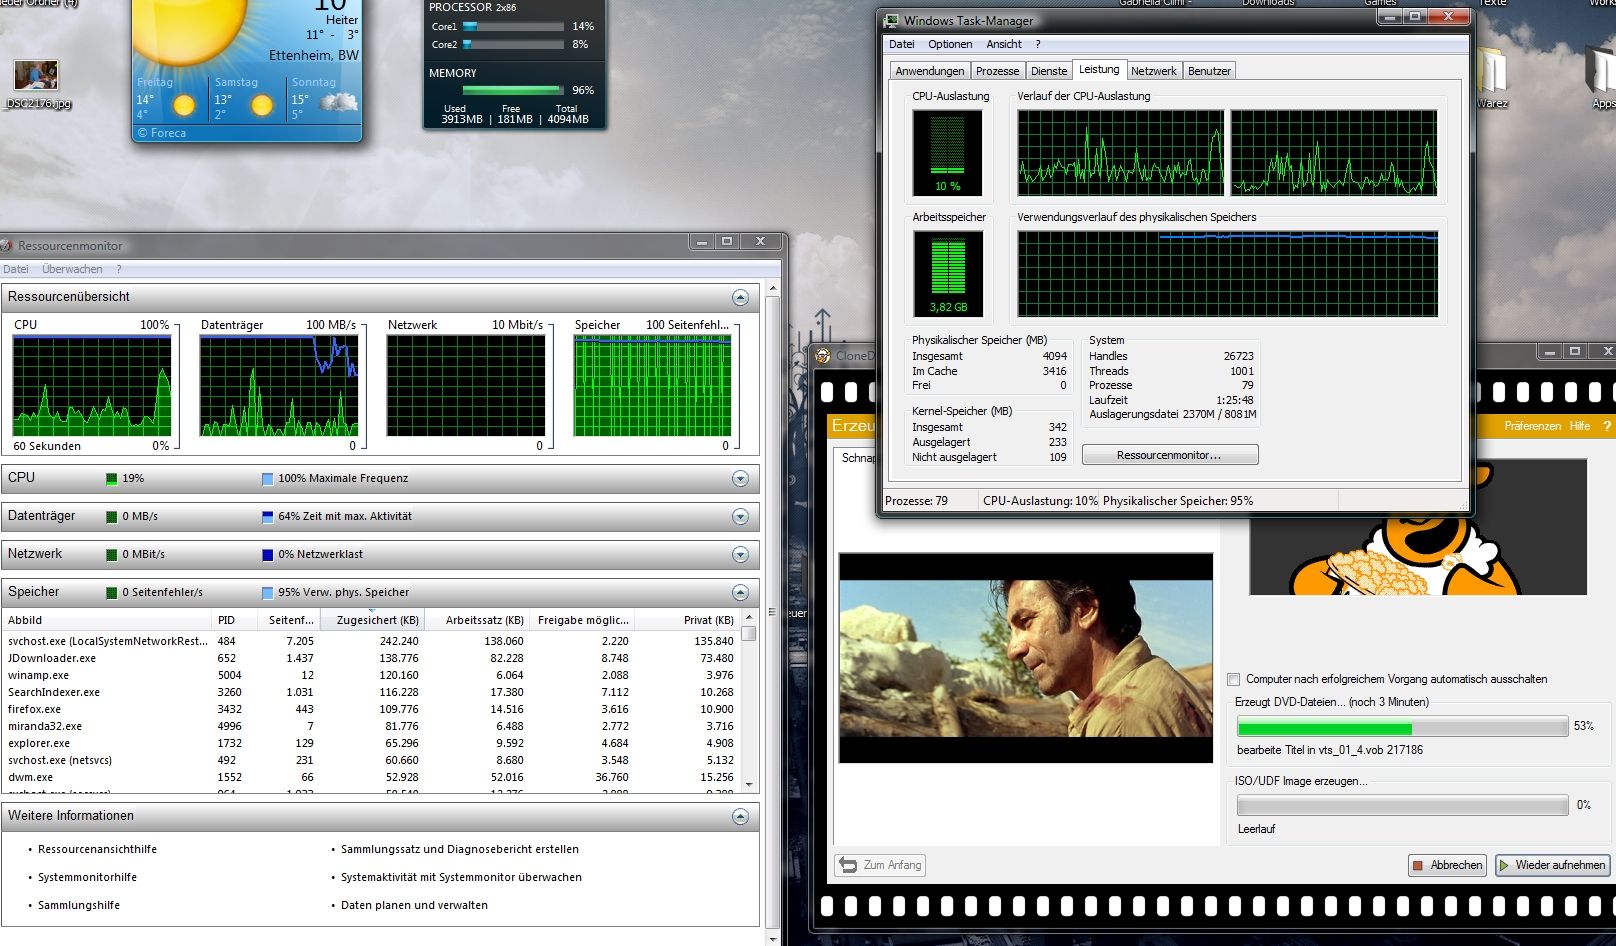This screenshot has width=1616, height=946.
Task: Switch to the Benutzer tab
Action: (1210, 71)
